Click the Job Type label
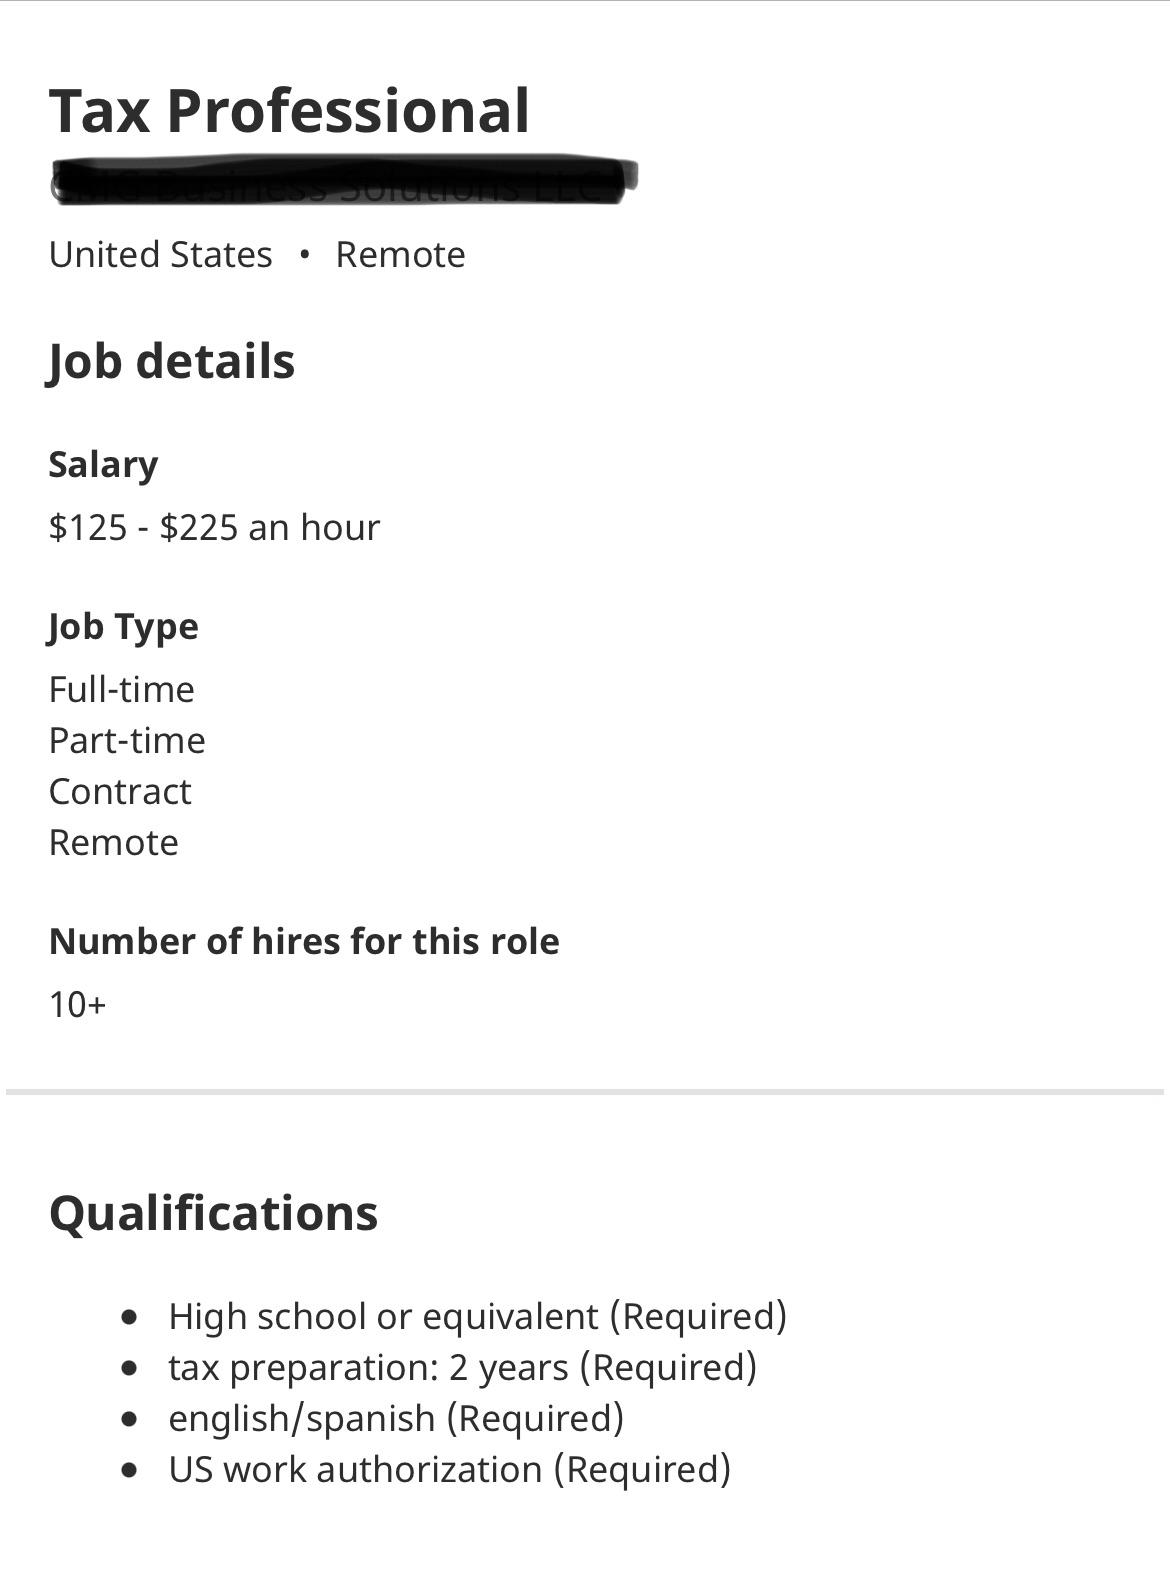This screenshot has width=1170, height=1569. click(123, 627)
